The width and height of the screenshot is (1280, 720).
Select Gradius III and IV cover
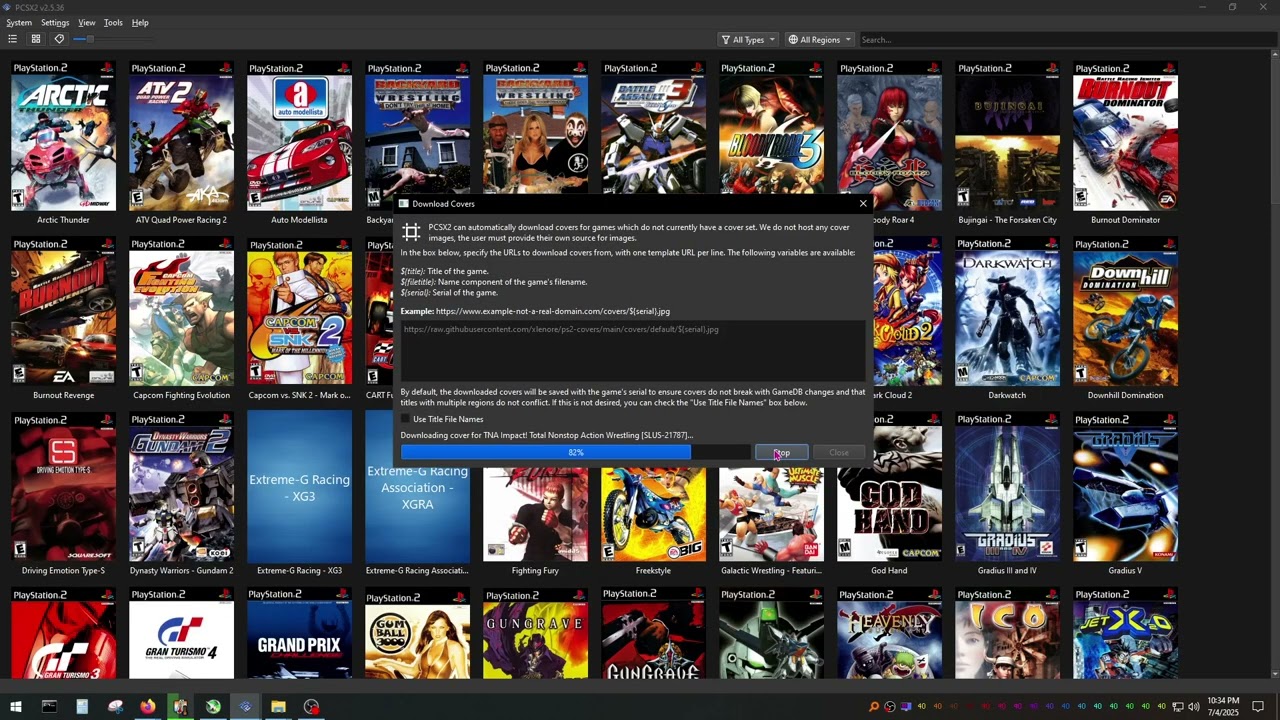point(1007,486)
